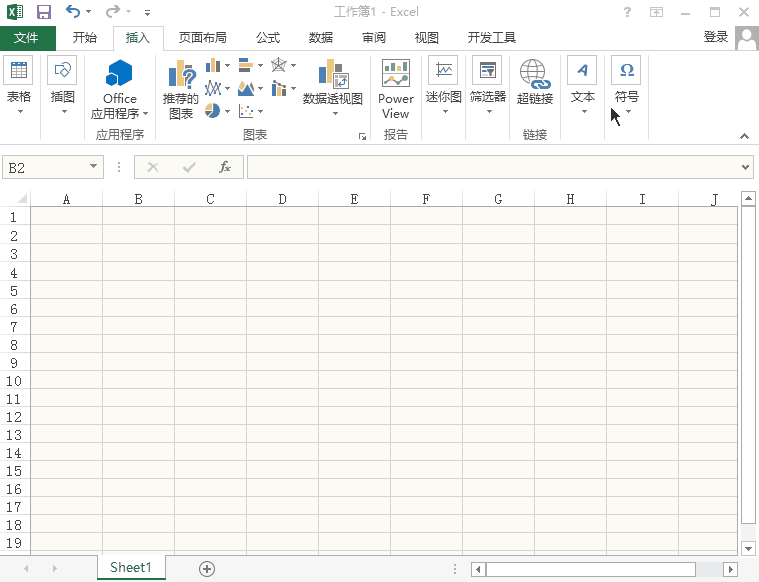Screen dimensions: 759x582
Task: Open the chart dialog launcher in 图表 group
Action: tap(362, 137)
